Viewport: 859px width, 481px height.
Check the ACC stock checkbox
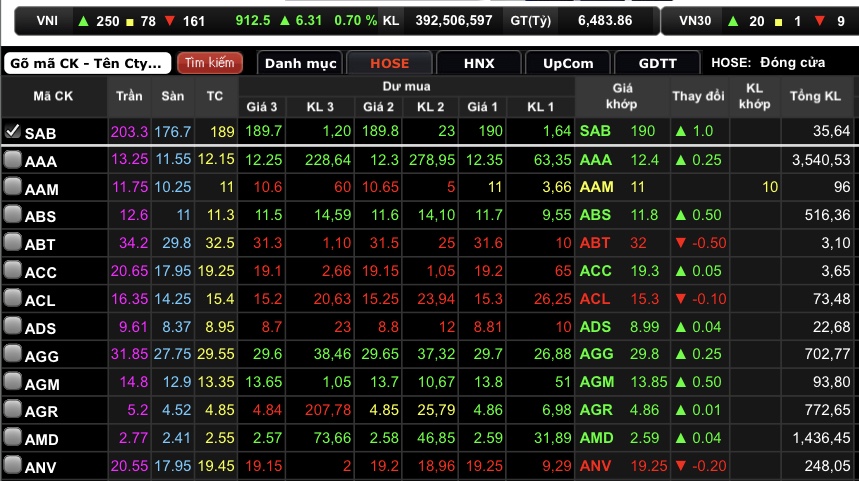(x=12, y=270)
